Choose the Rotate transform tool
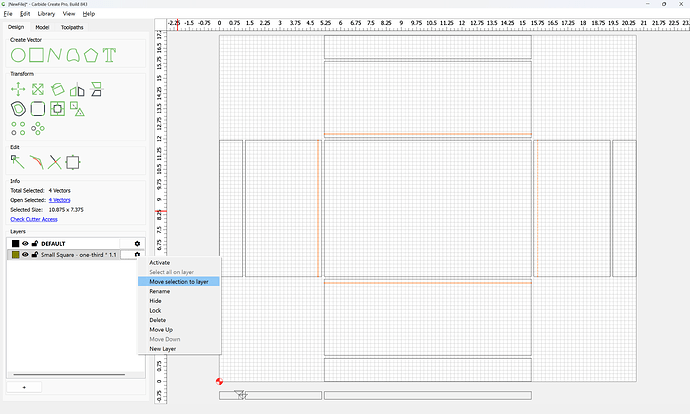Viewport: 690px width, 414px height. coord(57,89)
